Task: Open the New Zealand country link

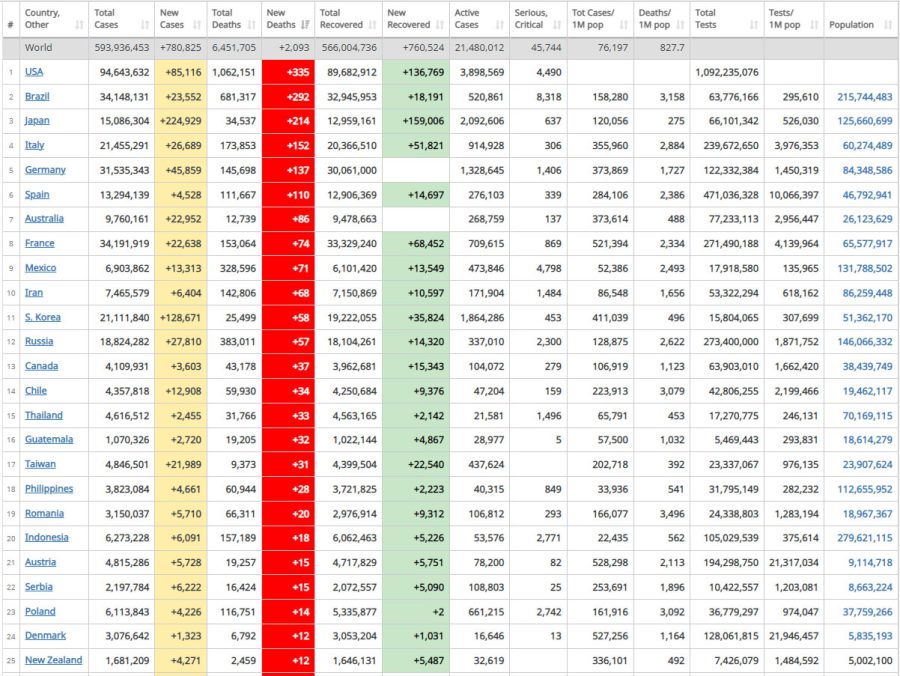Action: [x=53, y=661]
